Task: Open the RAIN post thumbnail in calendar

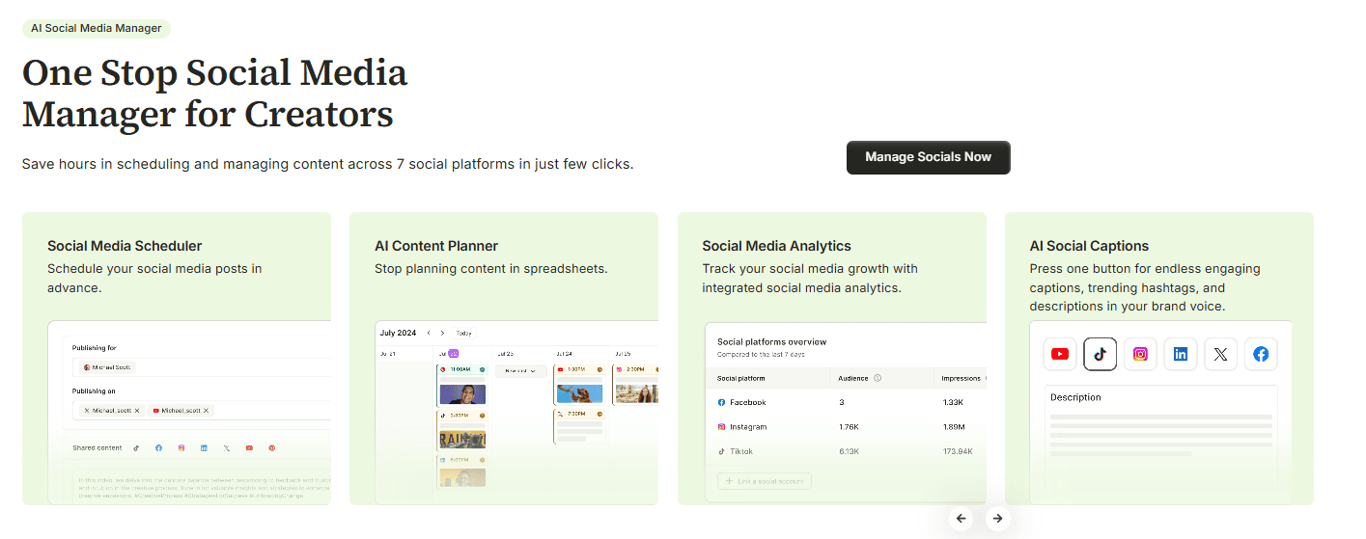Action: [x=462, y=439]
